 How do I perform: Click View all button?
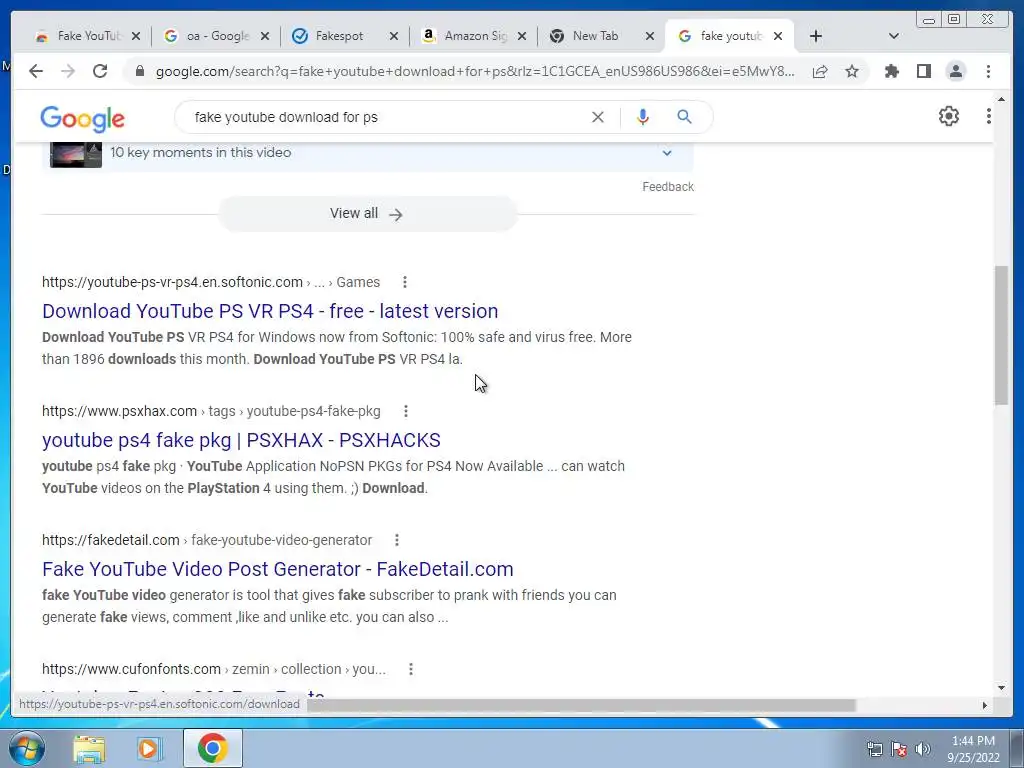pos(367,214)
